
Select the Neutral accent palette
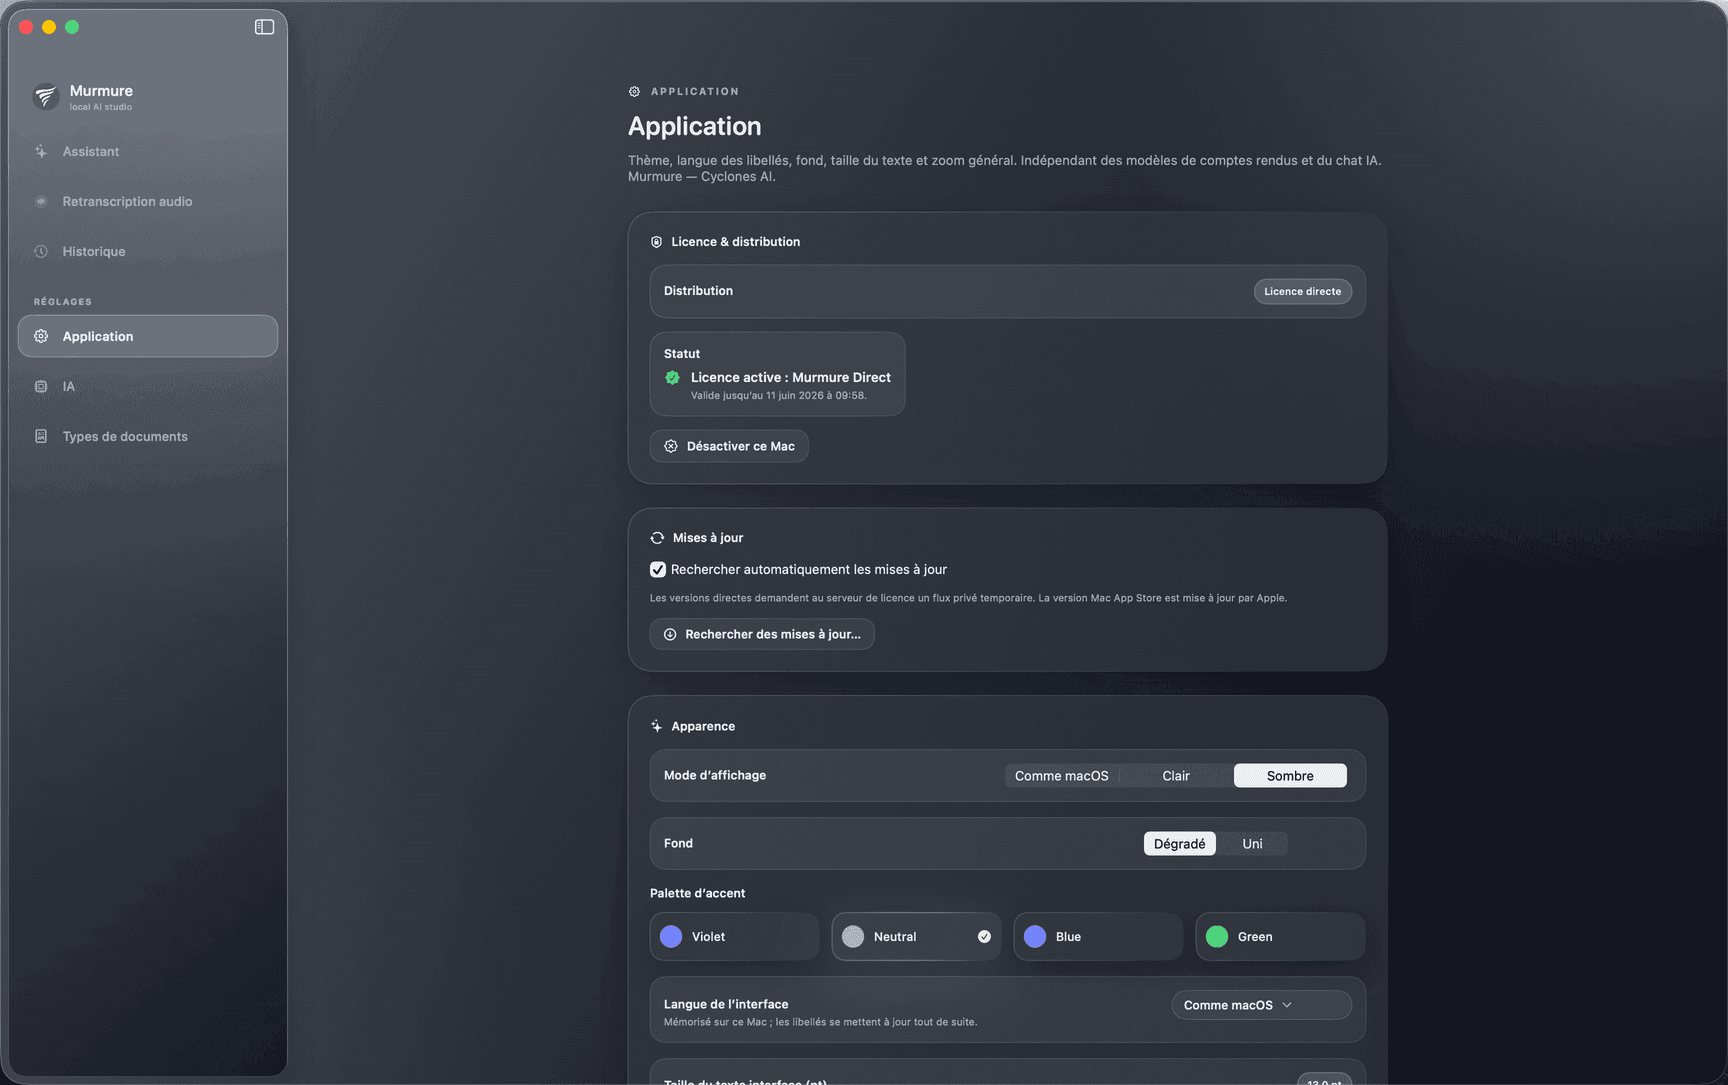[x=916, y=937]
